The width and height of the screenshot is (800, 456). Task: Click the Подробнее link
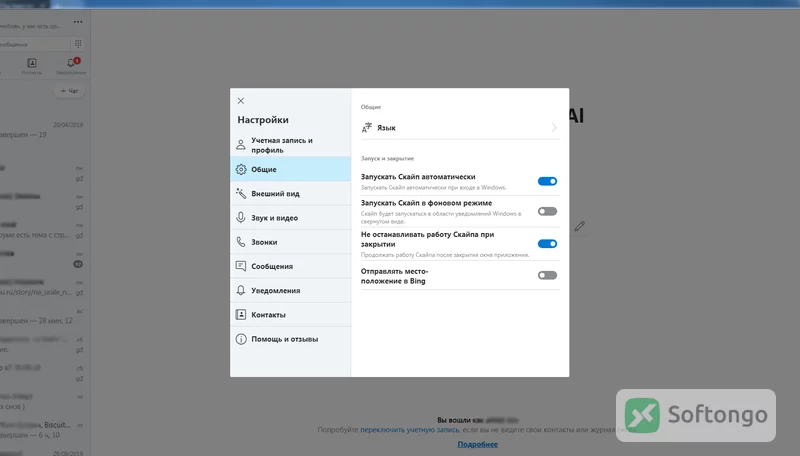(478, 444)
